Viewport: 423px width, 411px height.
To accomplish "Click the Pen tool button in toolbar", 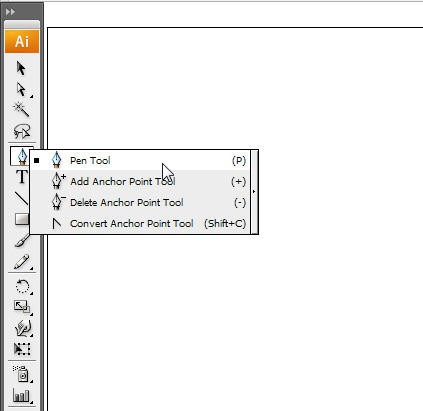I will point(21,156).
